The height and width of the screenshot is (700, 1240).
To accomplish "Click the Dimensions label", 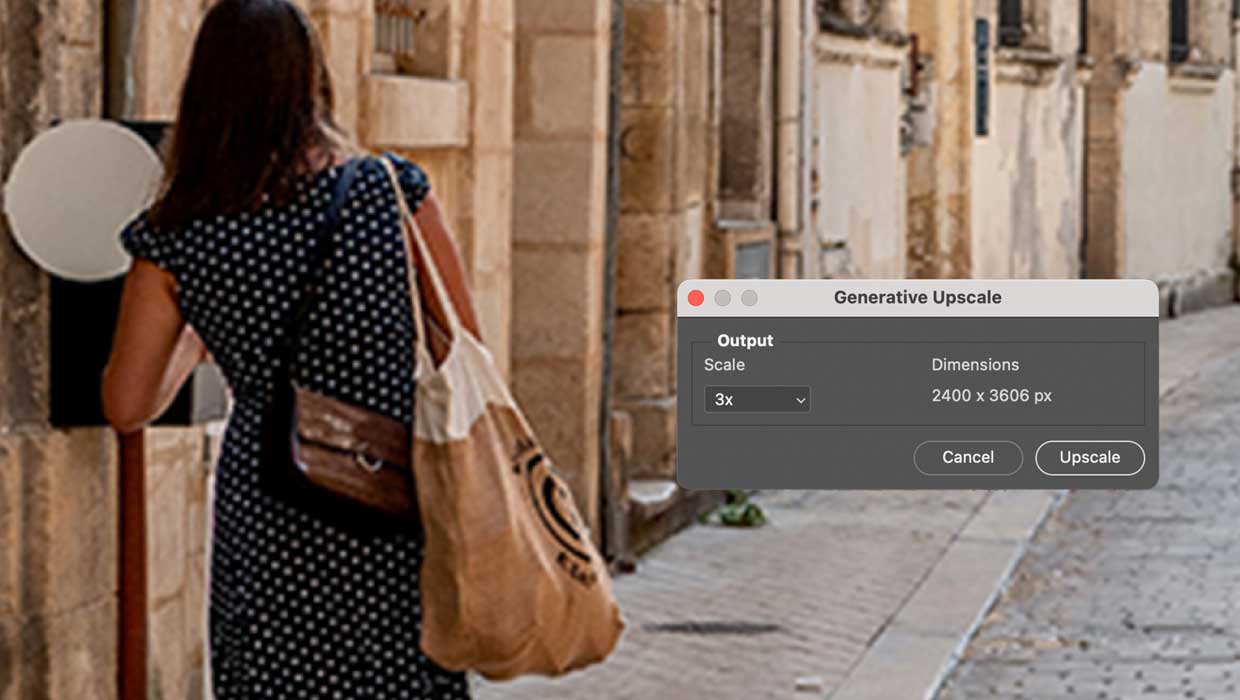I will point(975,365).
